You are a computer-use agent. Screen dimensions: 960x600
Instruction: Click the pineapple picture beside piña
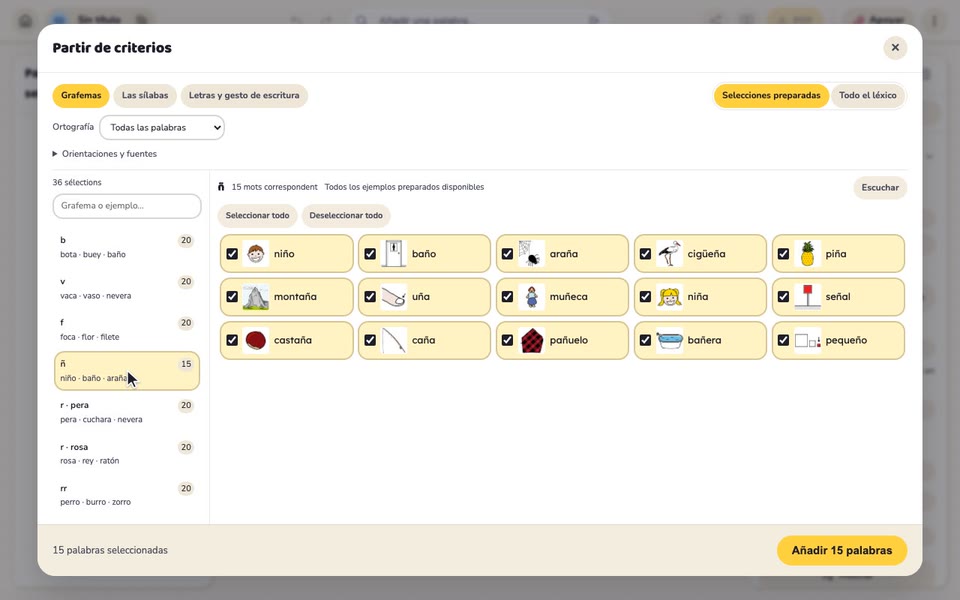click(x=807, y=253)
